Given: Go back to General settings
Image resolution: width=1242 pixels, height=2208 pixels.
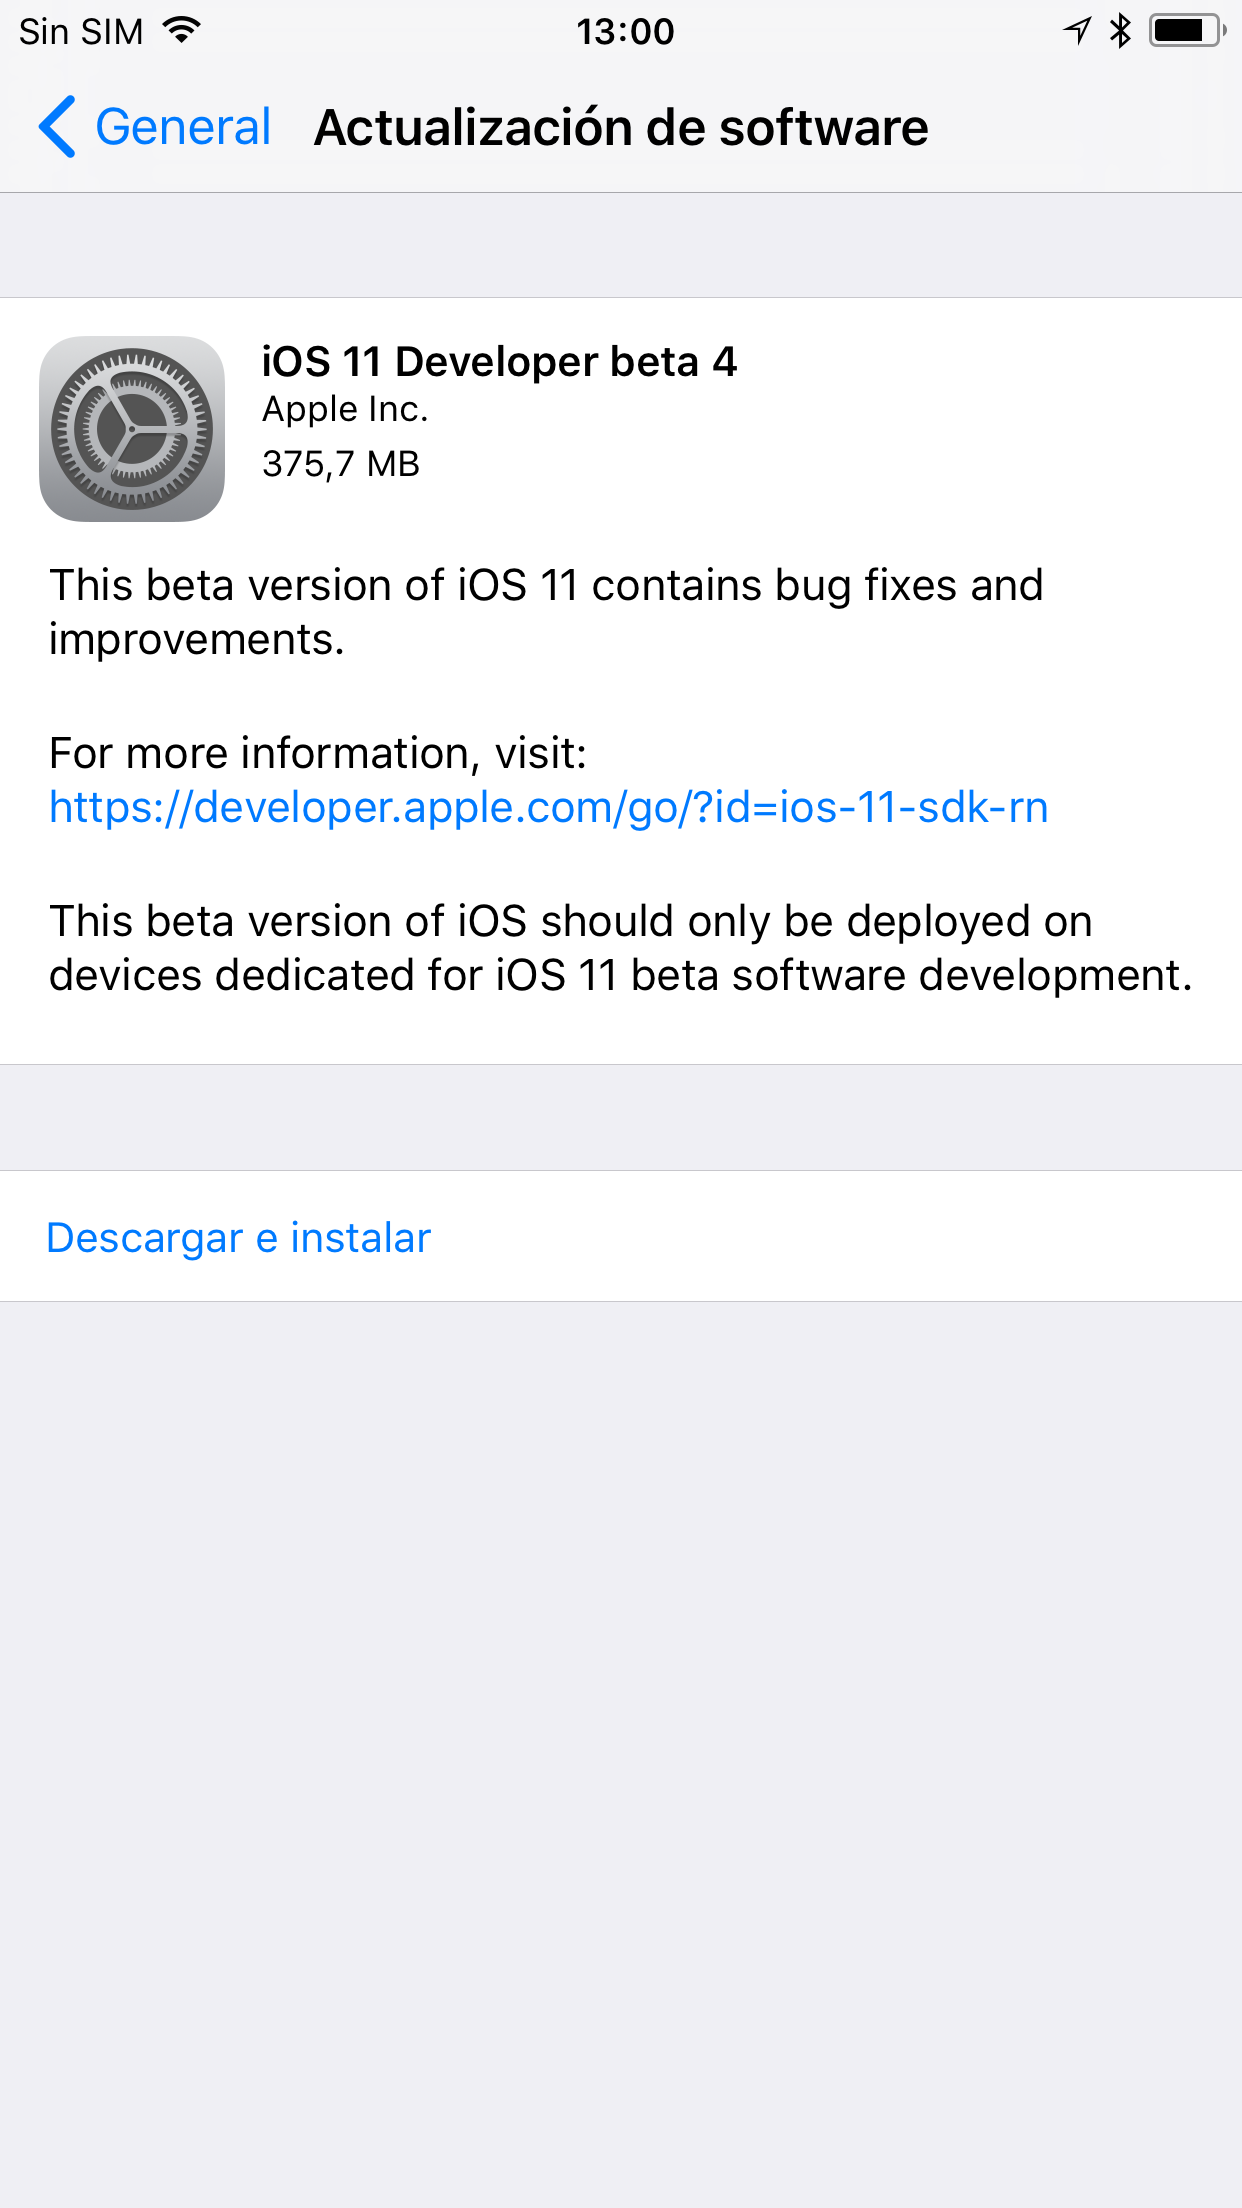Looking at the screenshot, I should coord(155,127).
